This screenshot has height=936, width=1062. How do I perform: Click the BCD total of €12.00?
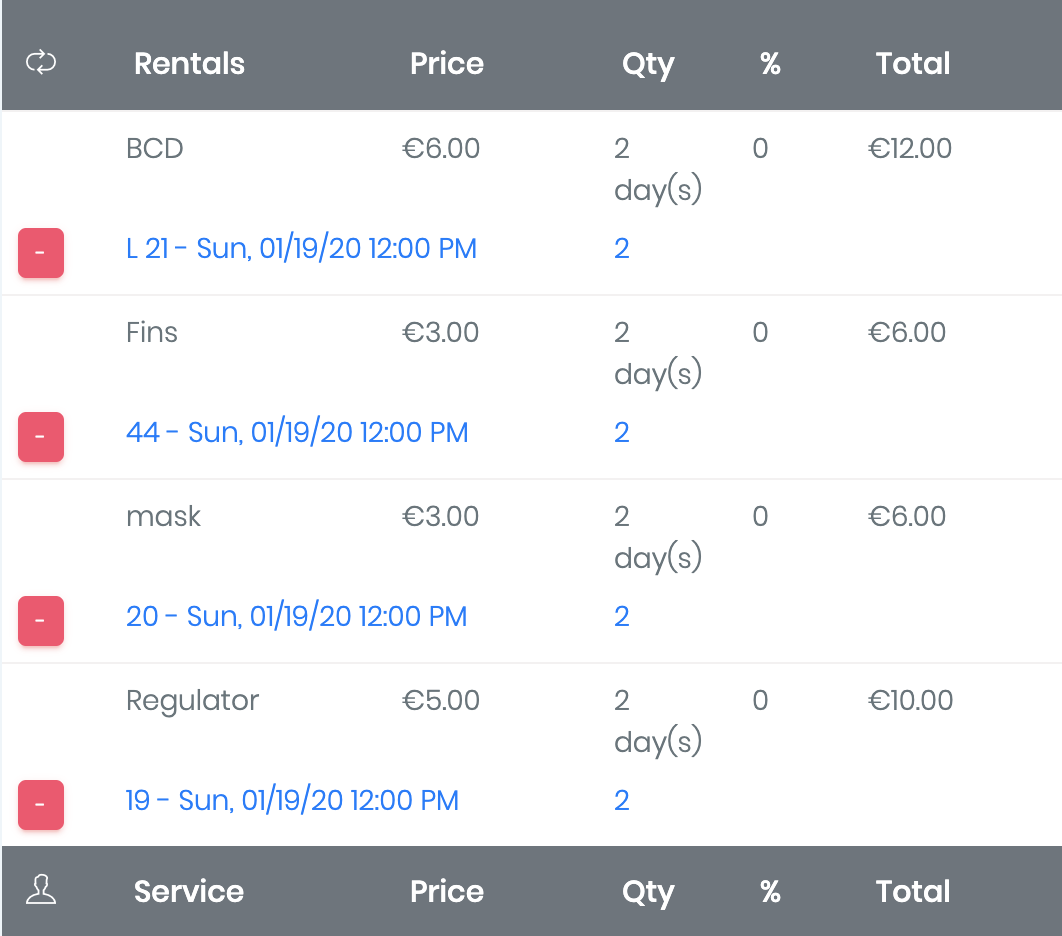click(910, 149)
